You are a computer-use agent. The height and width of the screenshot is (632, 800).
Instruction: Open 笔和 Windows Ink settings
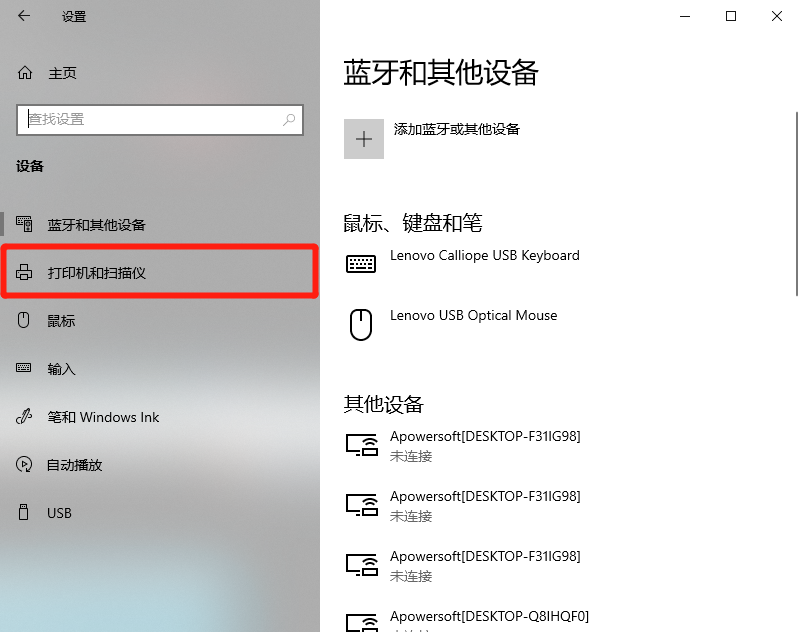coord(103,417)
